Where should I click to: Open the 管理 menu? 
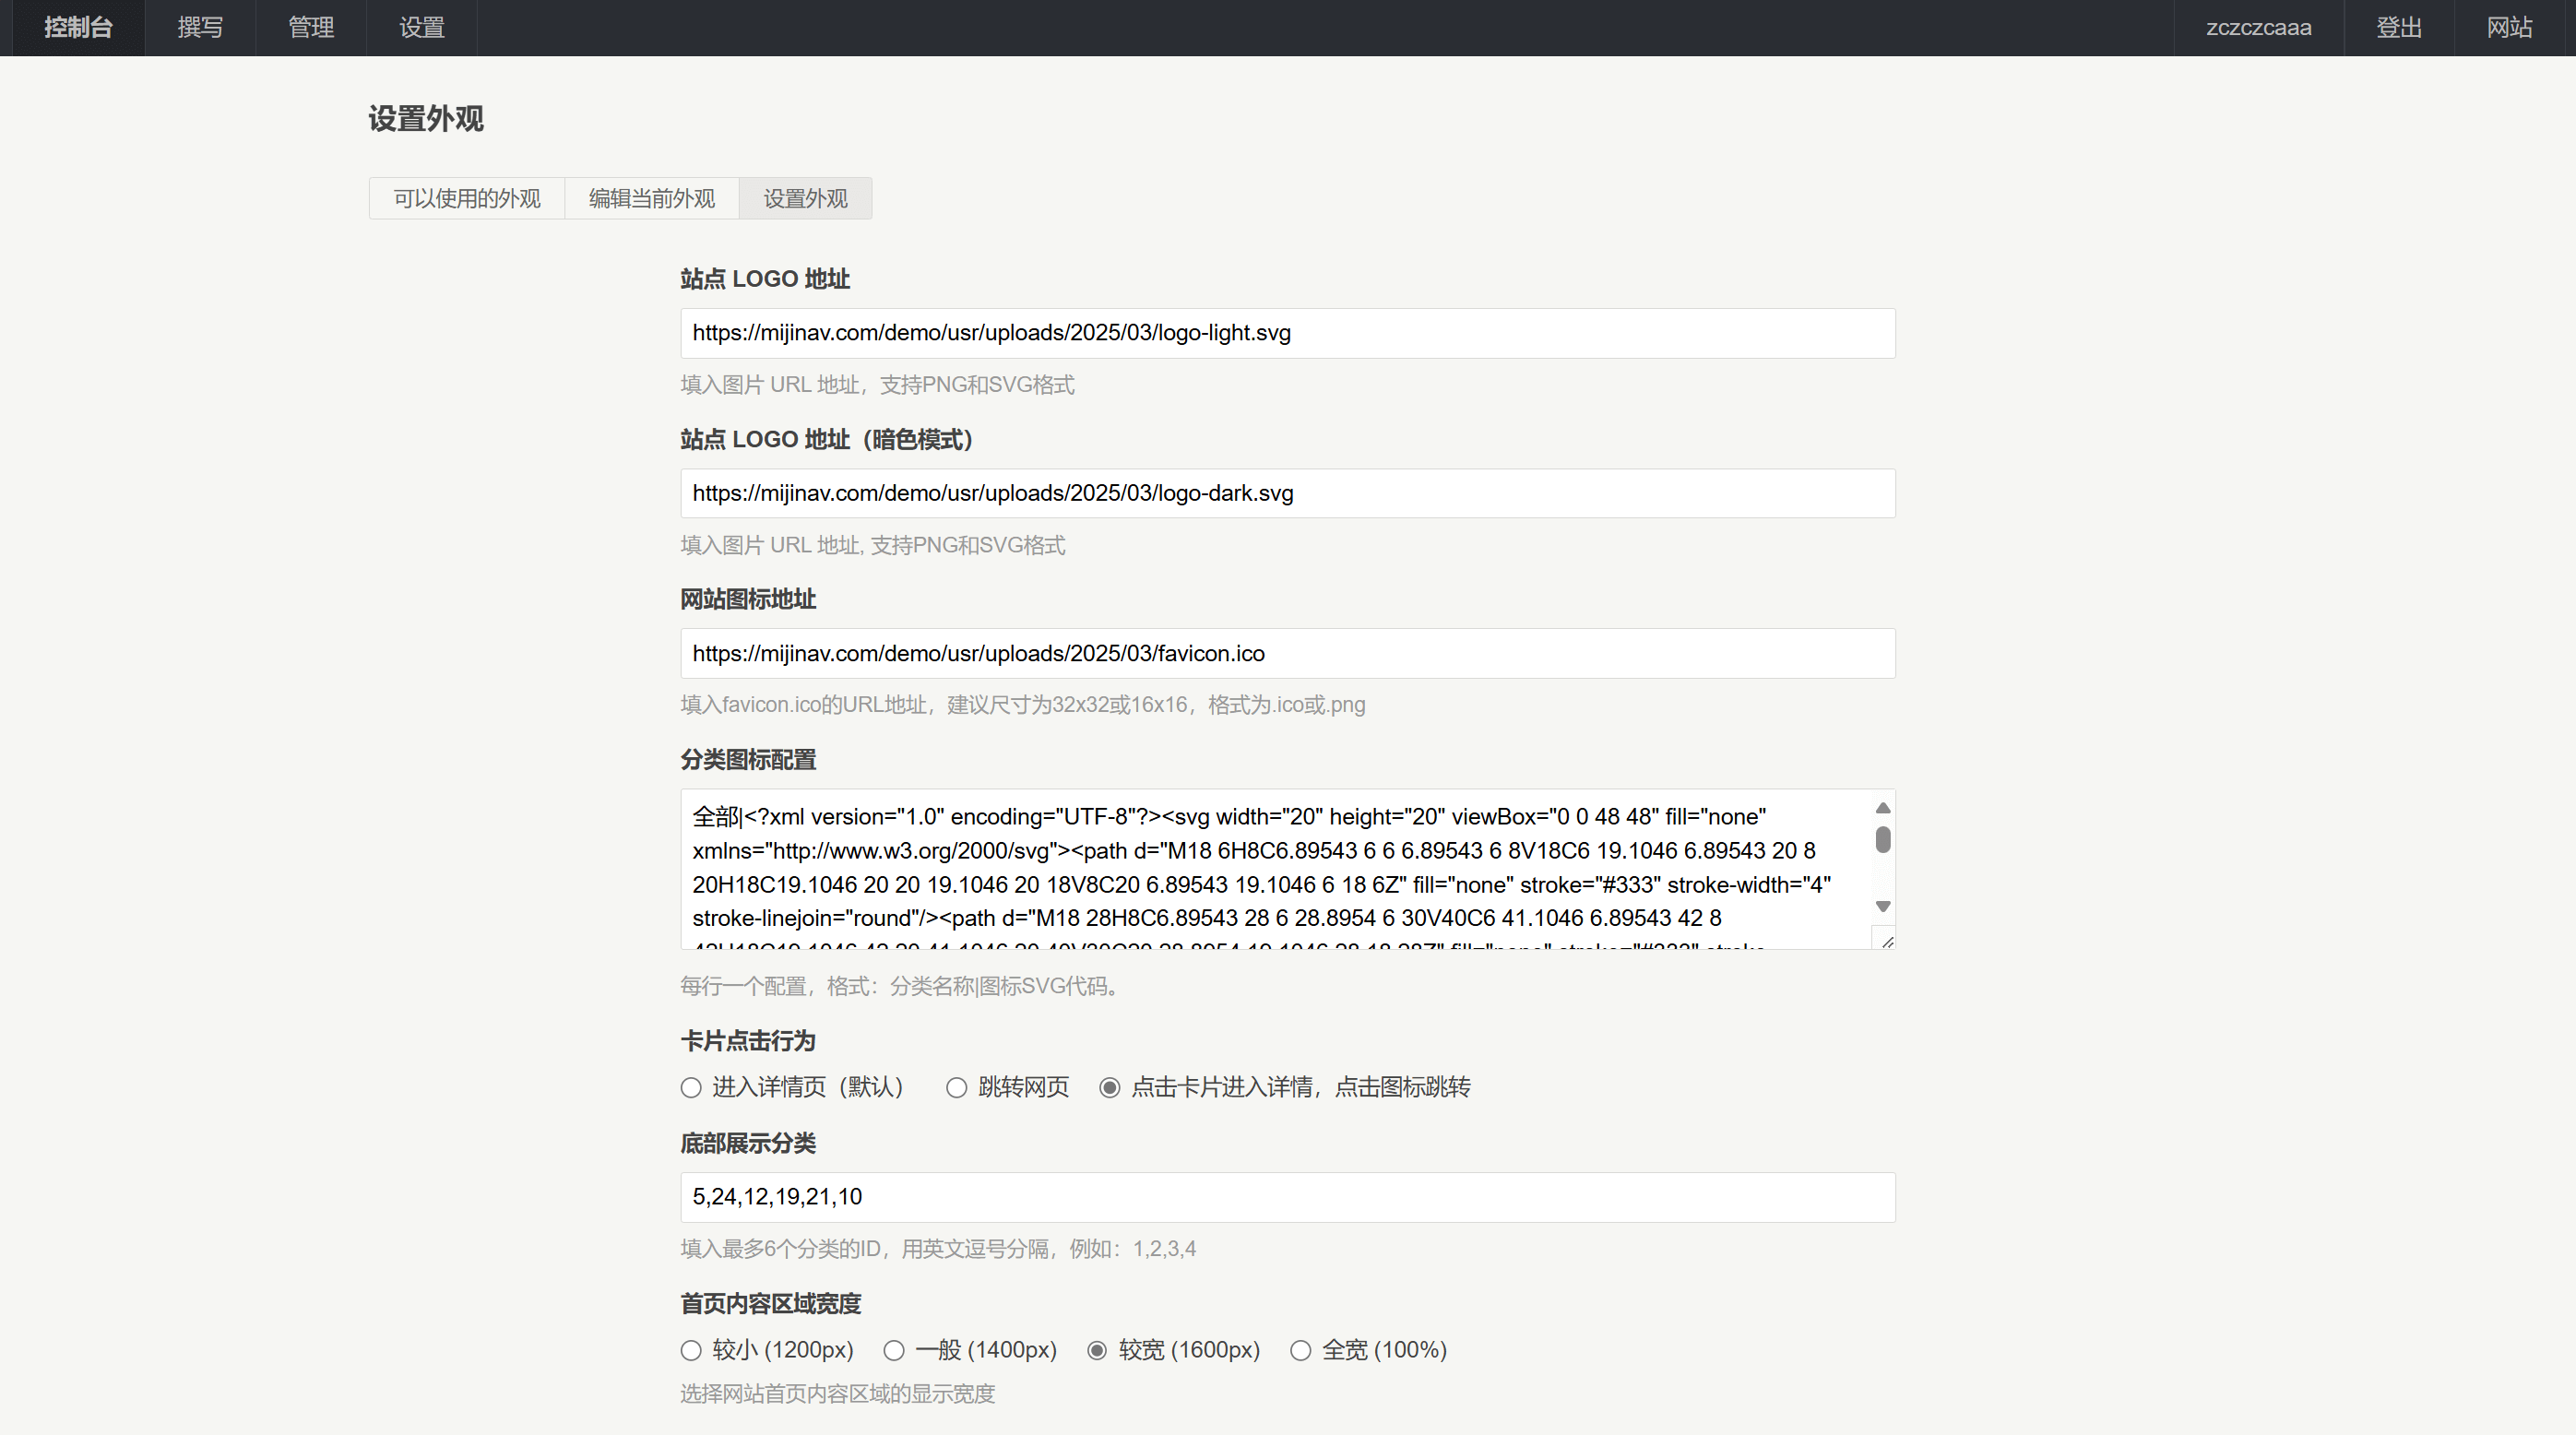coord(311,28)
